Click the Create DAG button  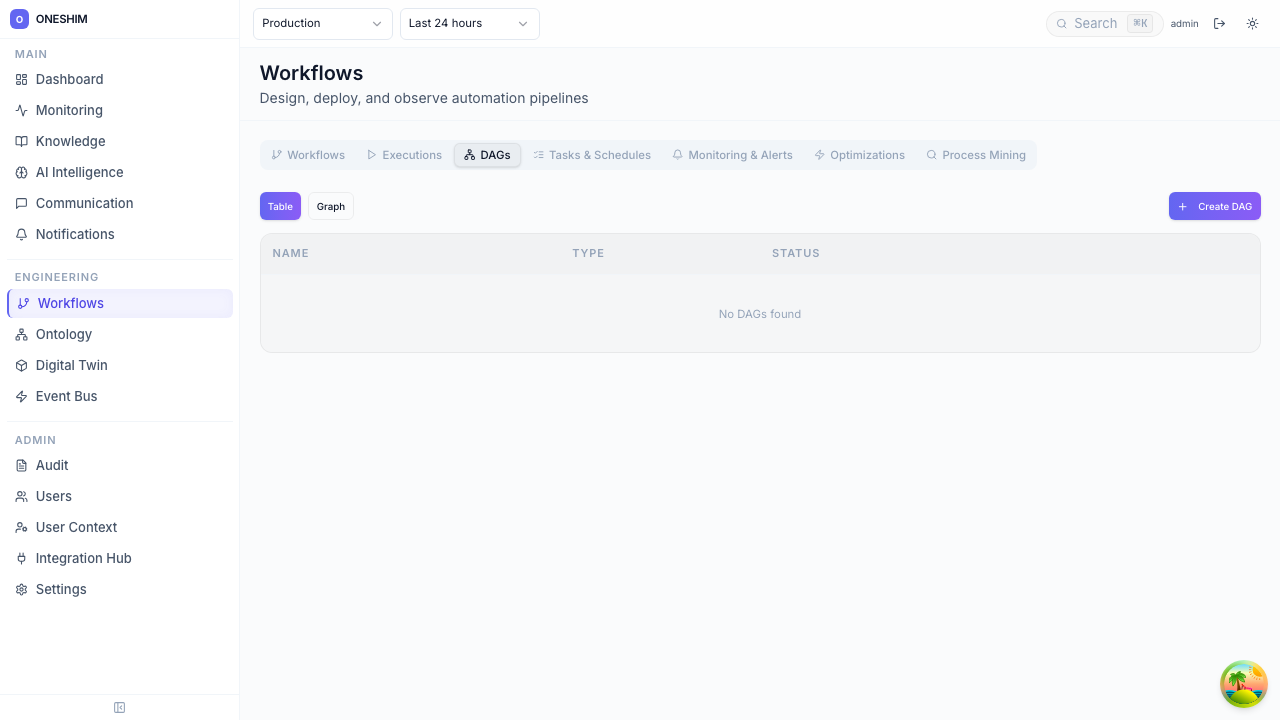tap(1214, 206)
